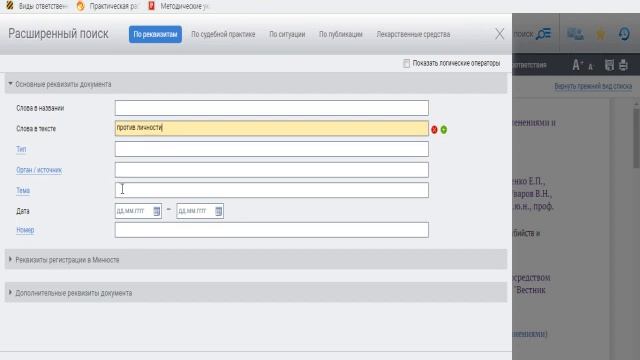Viewport: 640px width, 360px height.
Task: Switch to По публикации tab
Action: tap(341, 34)
